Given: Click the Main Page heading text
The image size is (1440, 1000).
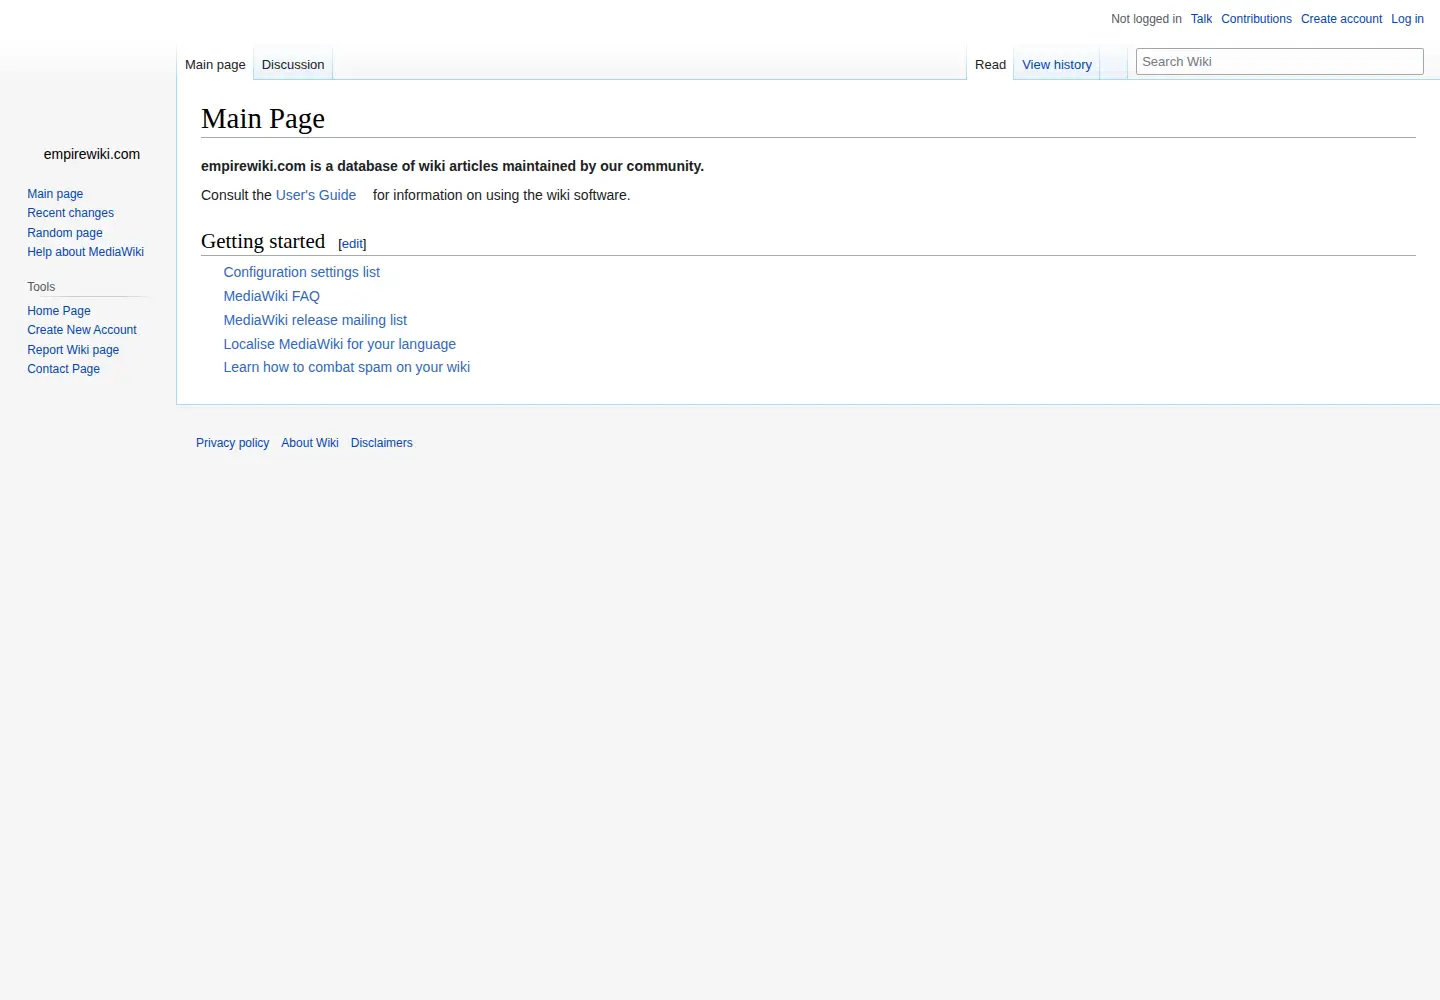Looking at the screenshot, I should pos(263,118).
